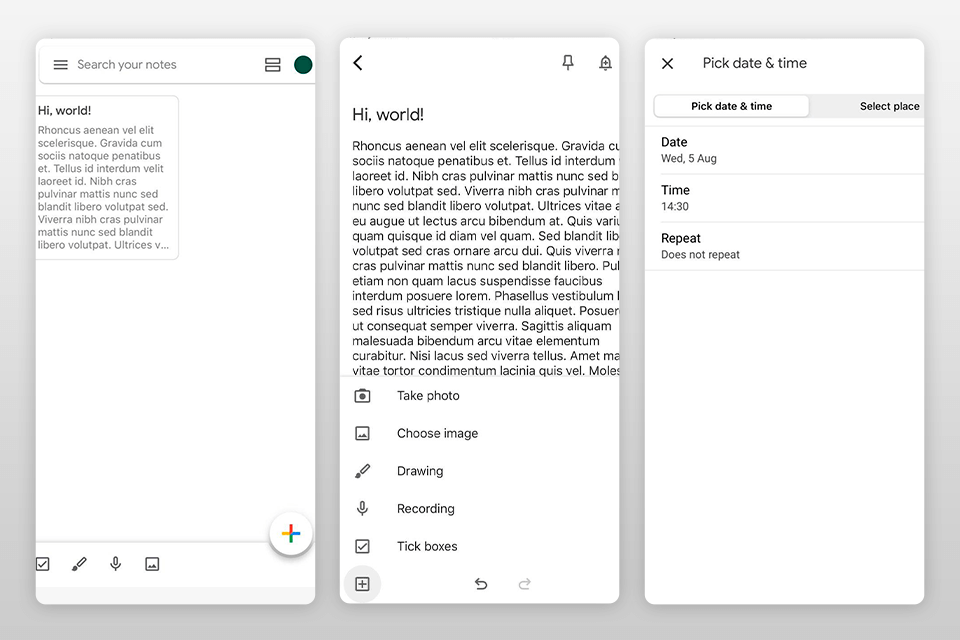Select Drawing option

[x=479, y=471]
